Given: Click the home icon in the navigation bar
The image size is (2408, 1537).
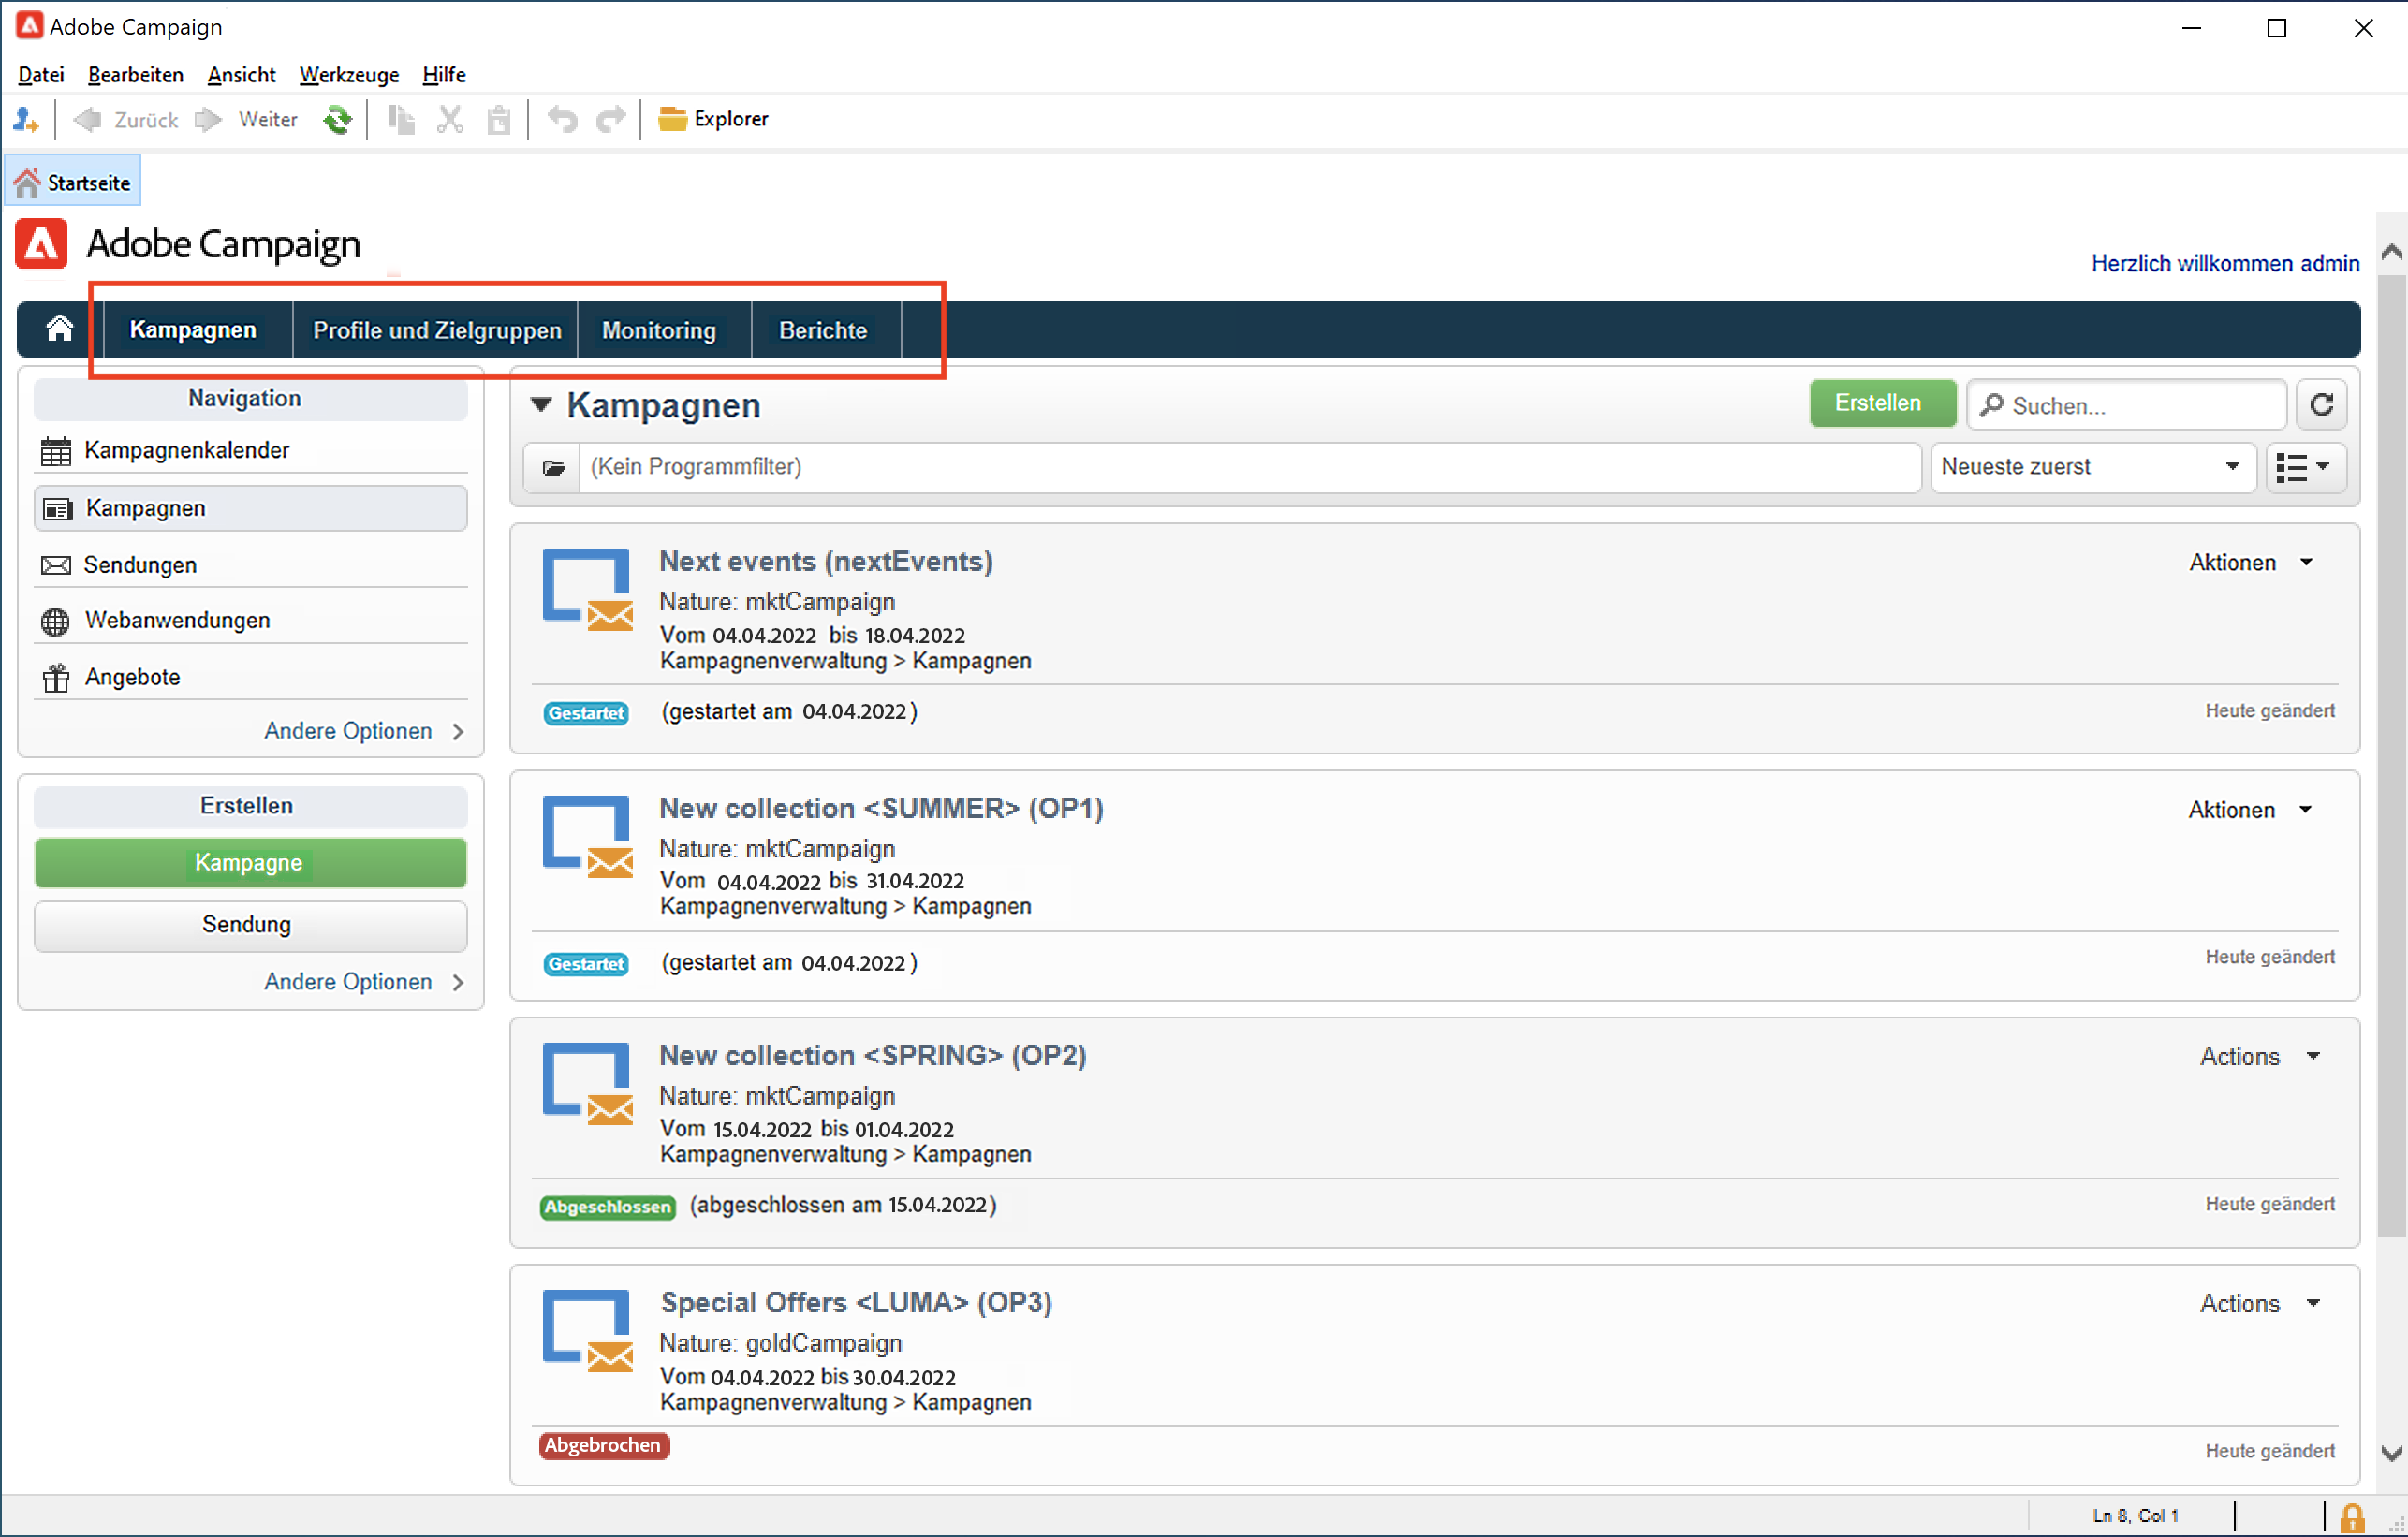Looking at the screenshot, I should pos(60,329).
